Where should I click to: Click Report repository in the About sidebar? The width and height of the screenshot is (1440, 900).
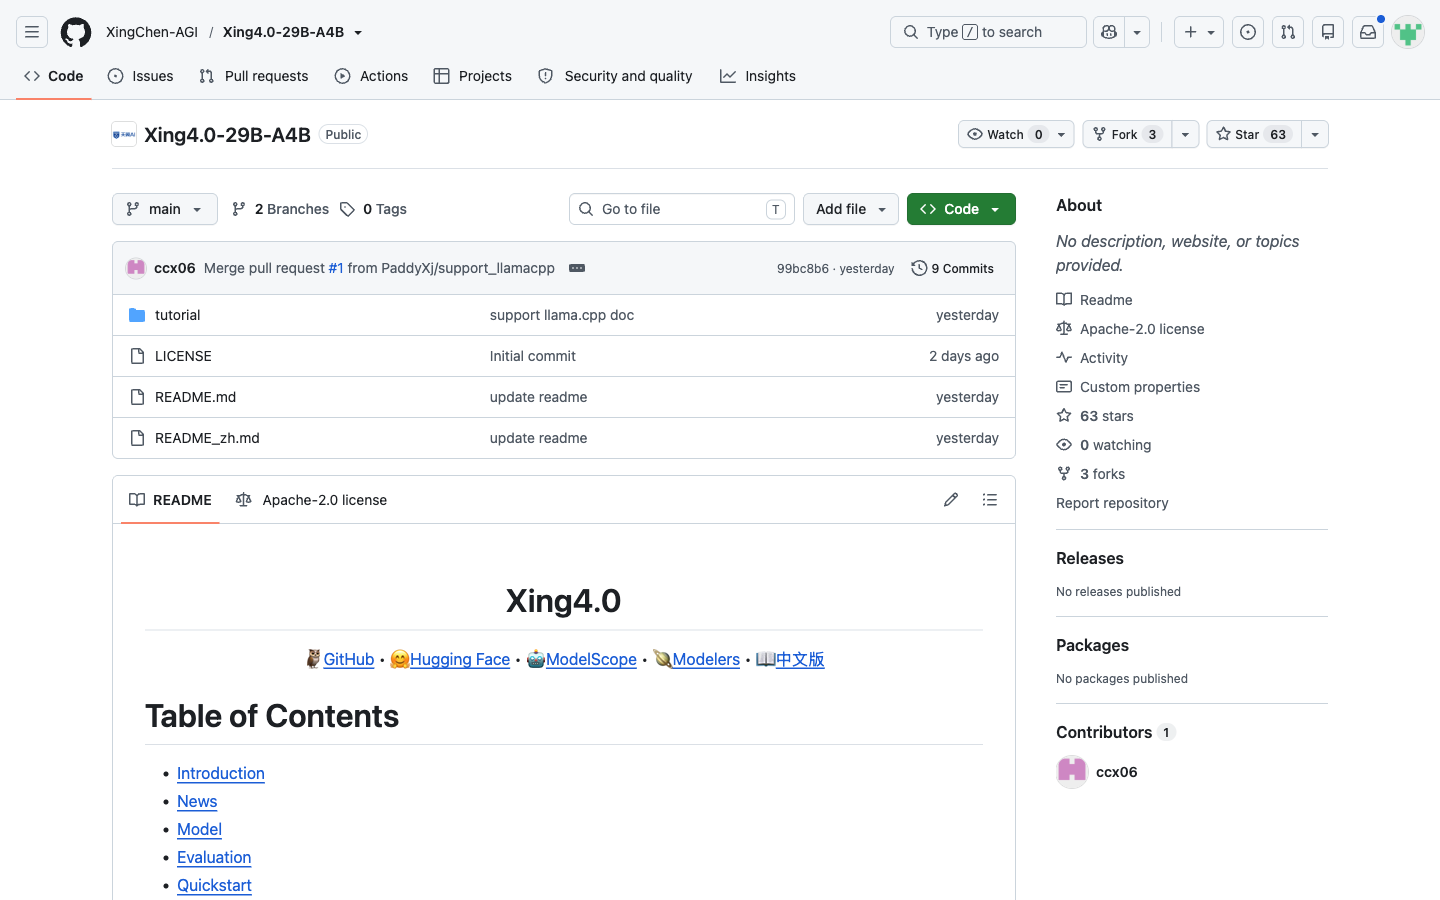pyautogui.click(x=1112, y=503)
